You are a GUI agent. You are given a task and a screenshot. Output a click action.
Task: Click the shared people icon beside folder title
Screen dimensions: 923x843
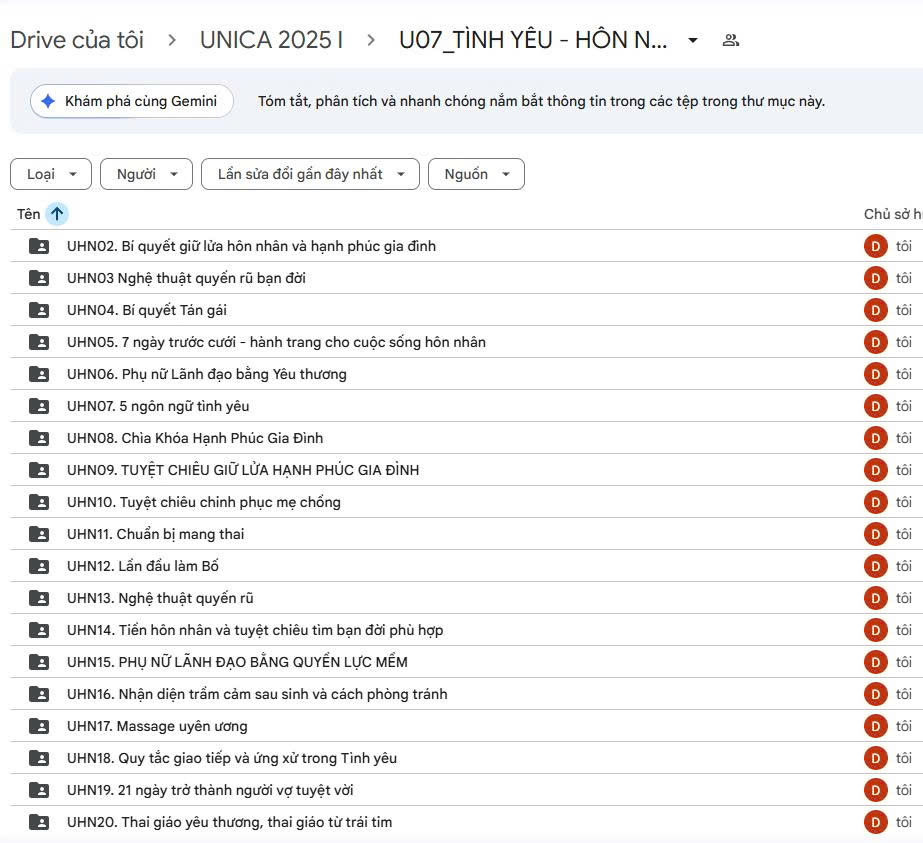tap(731, 40)
